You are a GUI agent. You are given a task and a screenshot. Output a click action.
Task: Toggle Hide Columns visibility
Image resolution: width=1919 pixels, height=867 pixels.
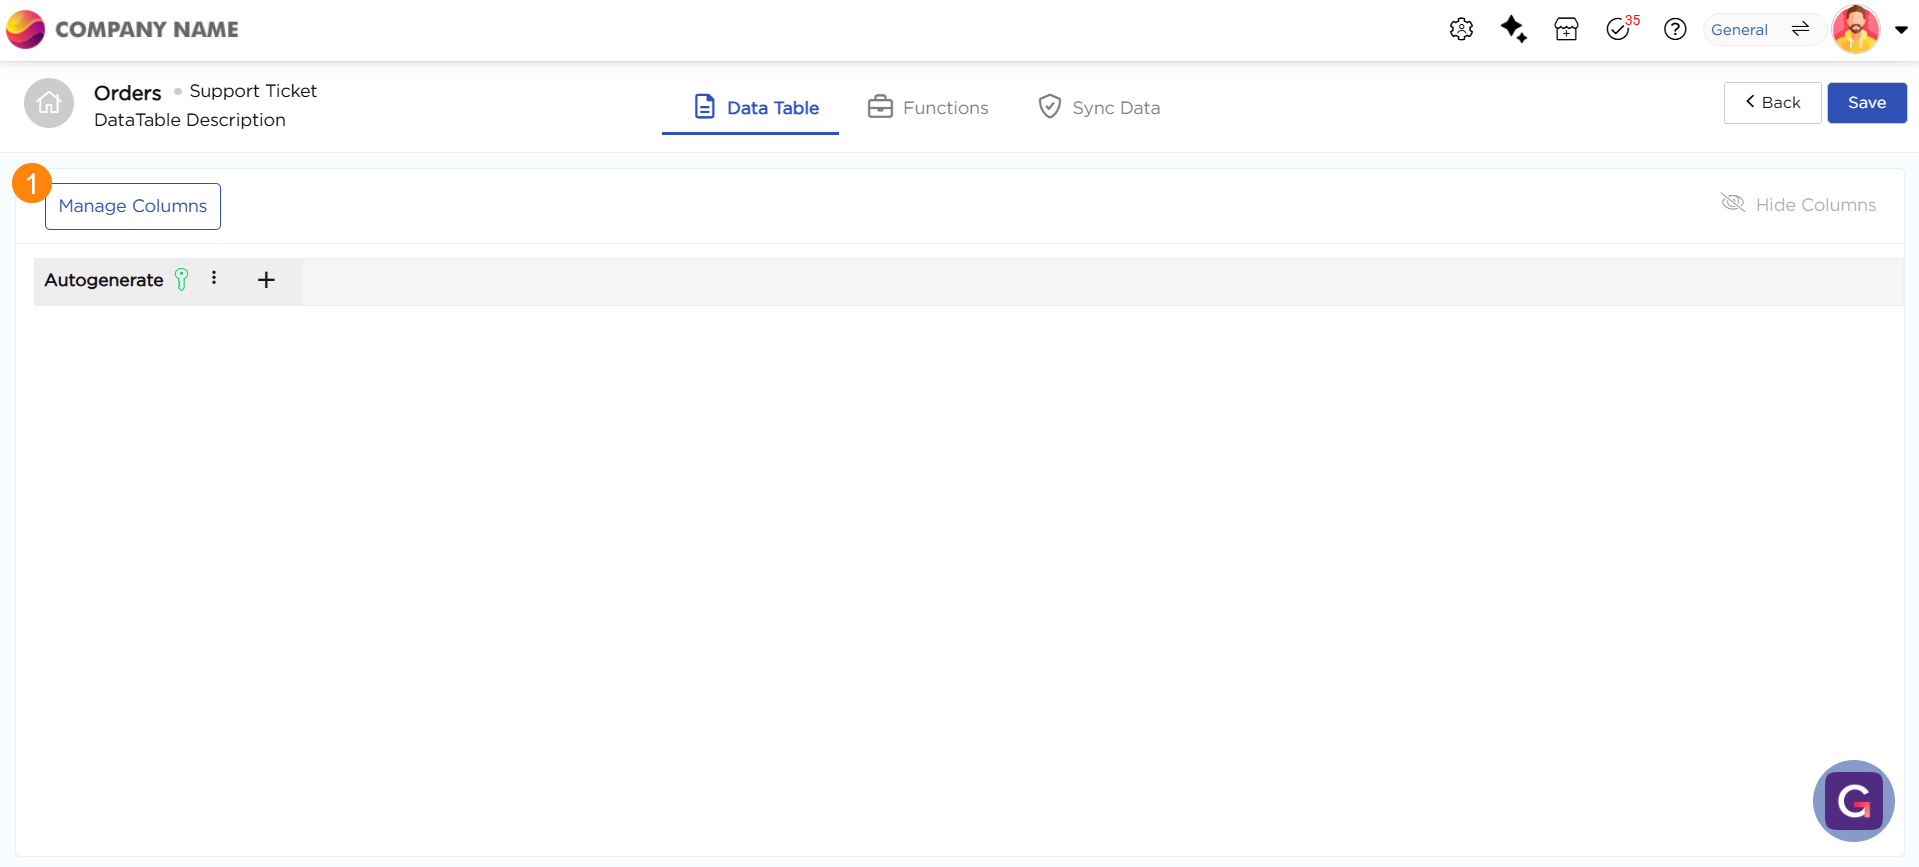pos(1798,204)
